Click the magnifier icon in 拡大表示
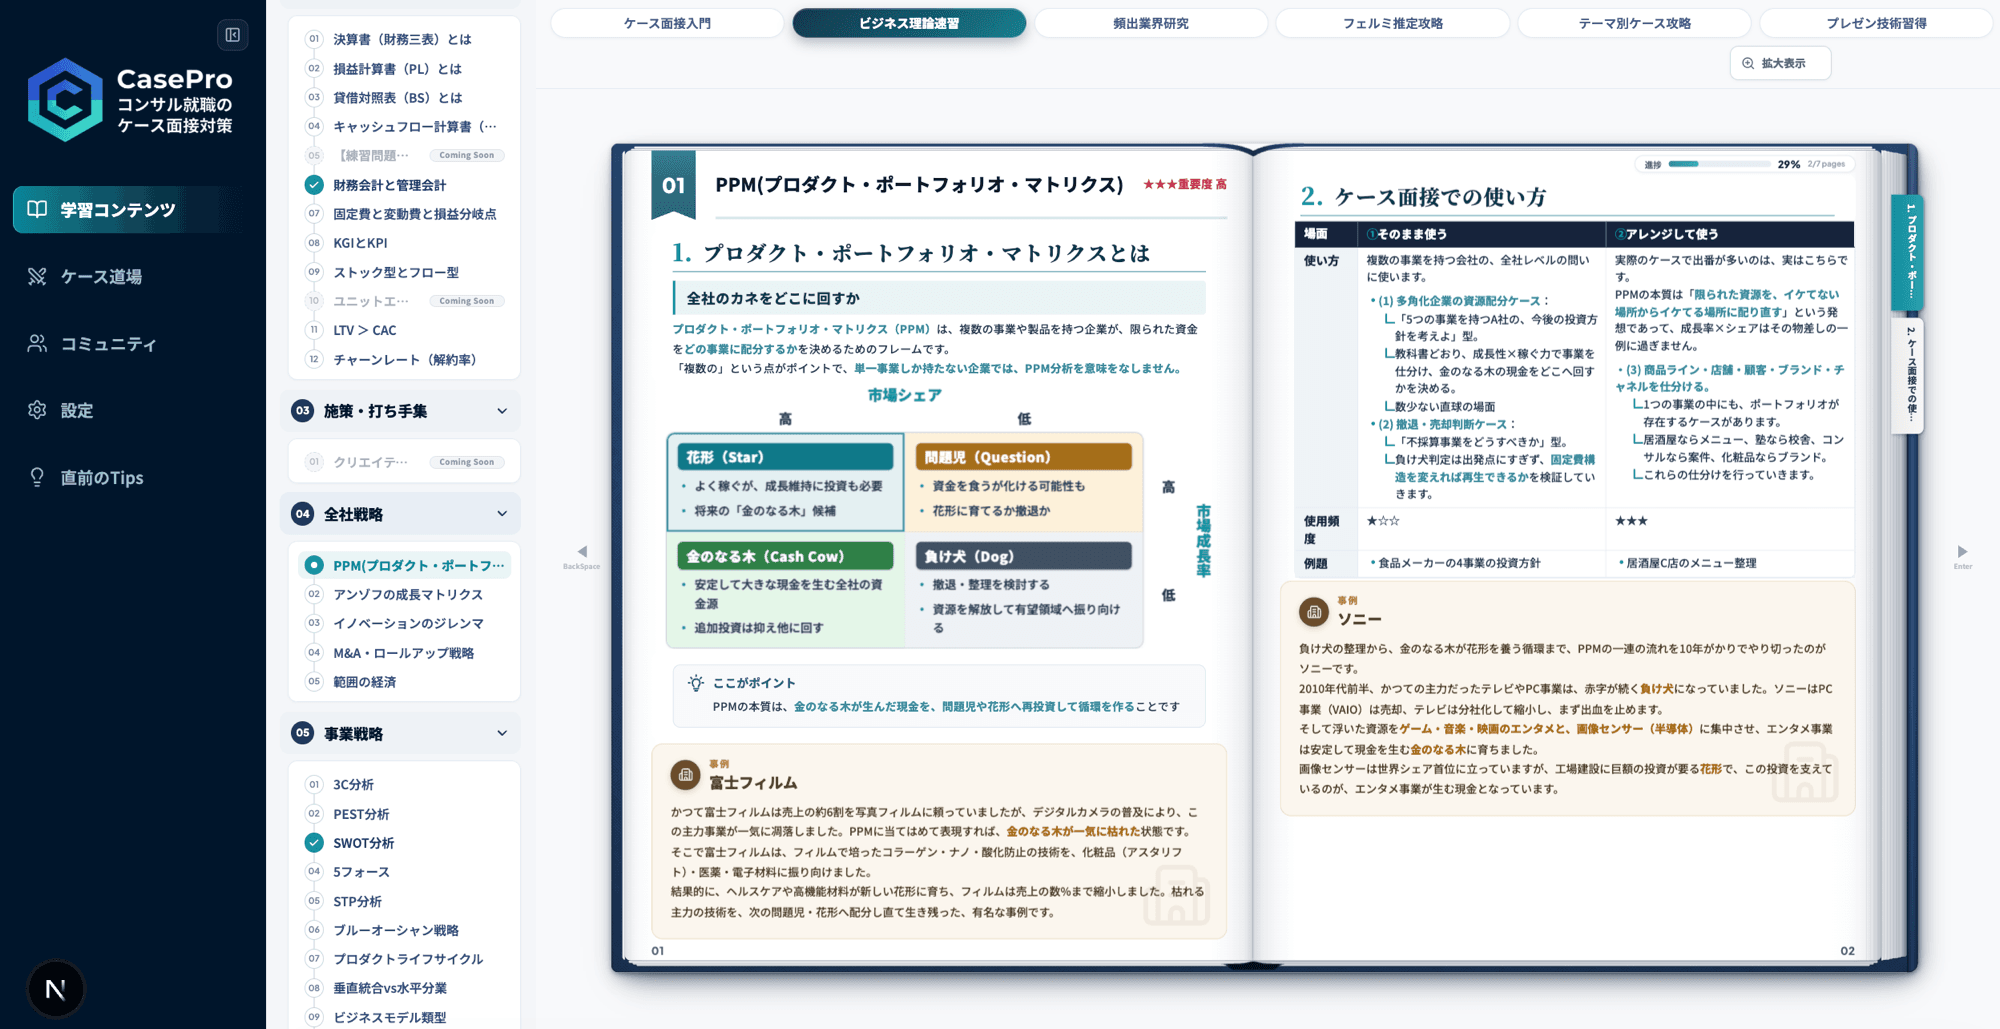Screen dimensions: 2000x1029 (x=1748, y=63)
